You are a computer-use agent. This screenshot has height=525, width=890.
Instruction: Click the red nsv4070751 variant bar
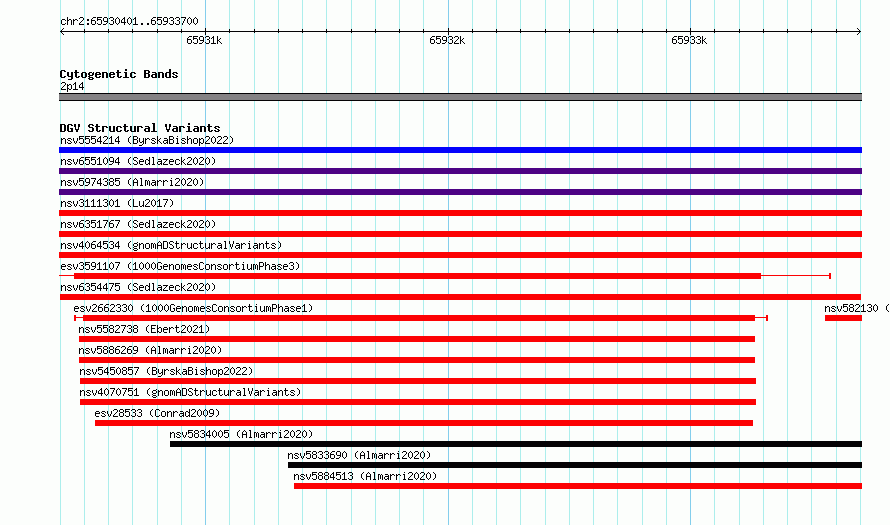tap(418, 402)
